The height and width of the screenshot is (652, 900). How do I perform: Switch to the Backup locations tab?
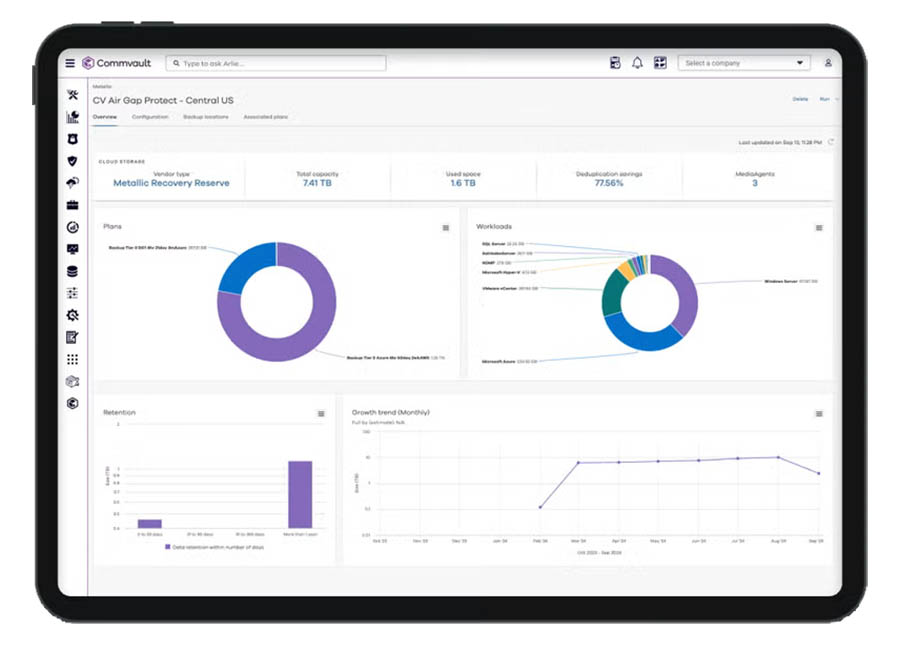[205, 117]
